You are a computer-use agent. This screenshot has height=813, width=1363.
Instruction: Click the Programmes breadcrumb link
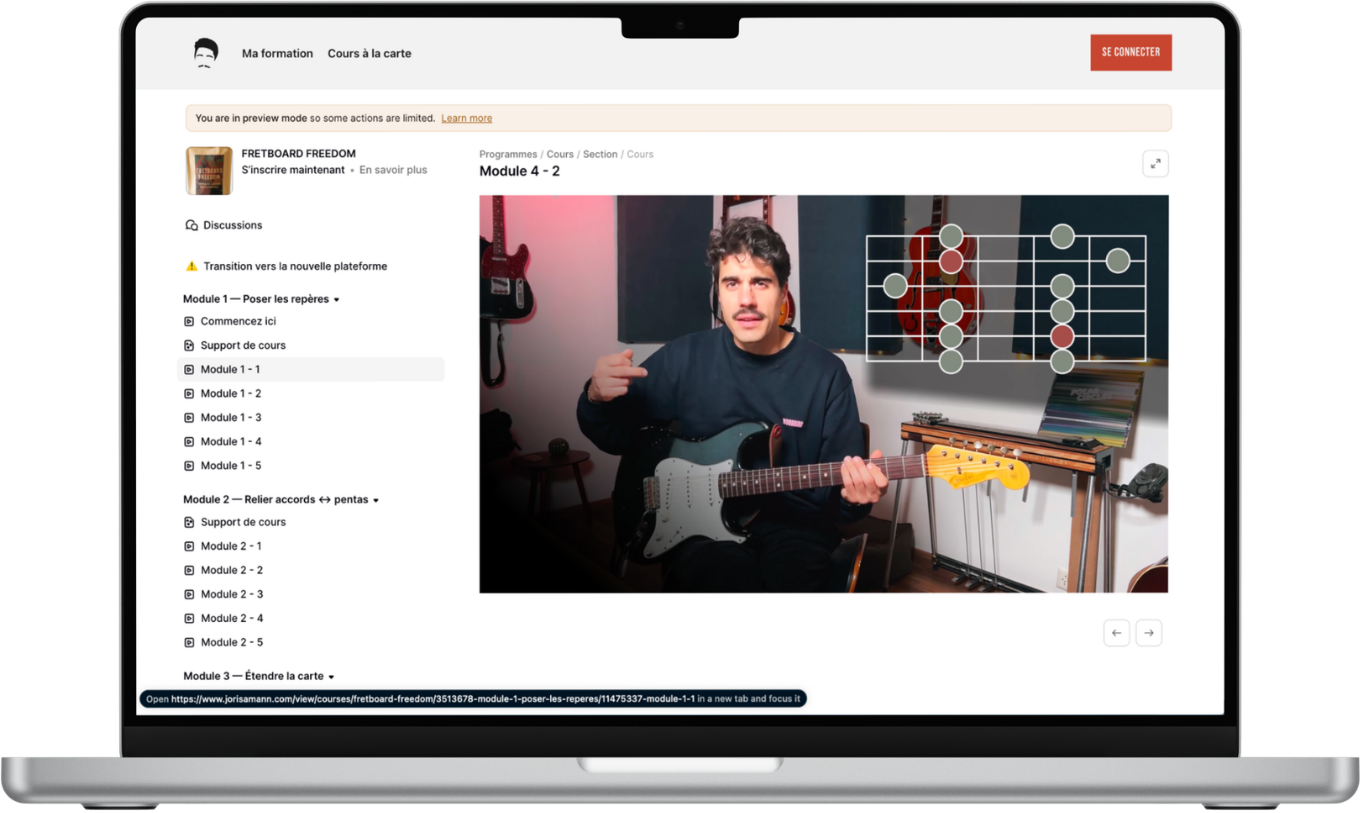508,154
